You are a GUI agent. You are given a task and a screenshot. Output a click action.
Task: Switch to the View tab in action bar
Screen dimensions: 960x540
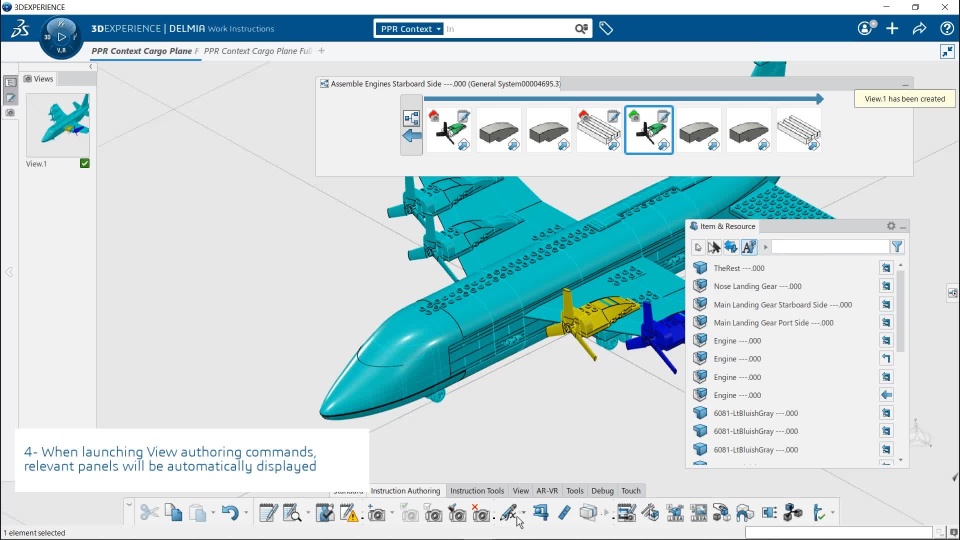[520, 490]
